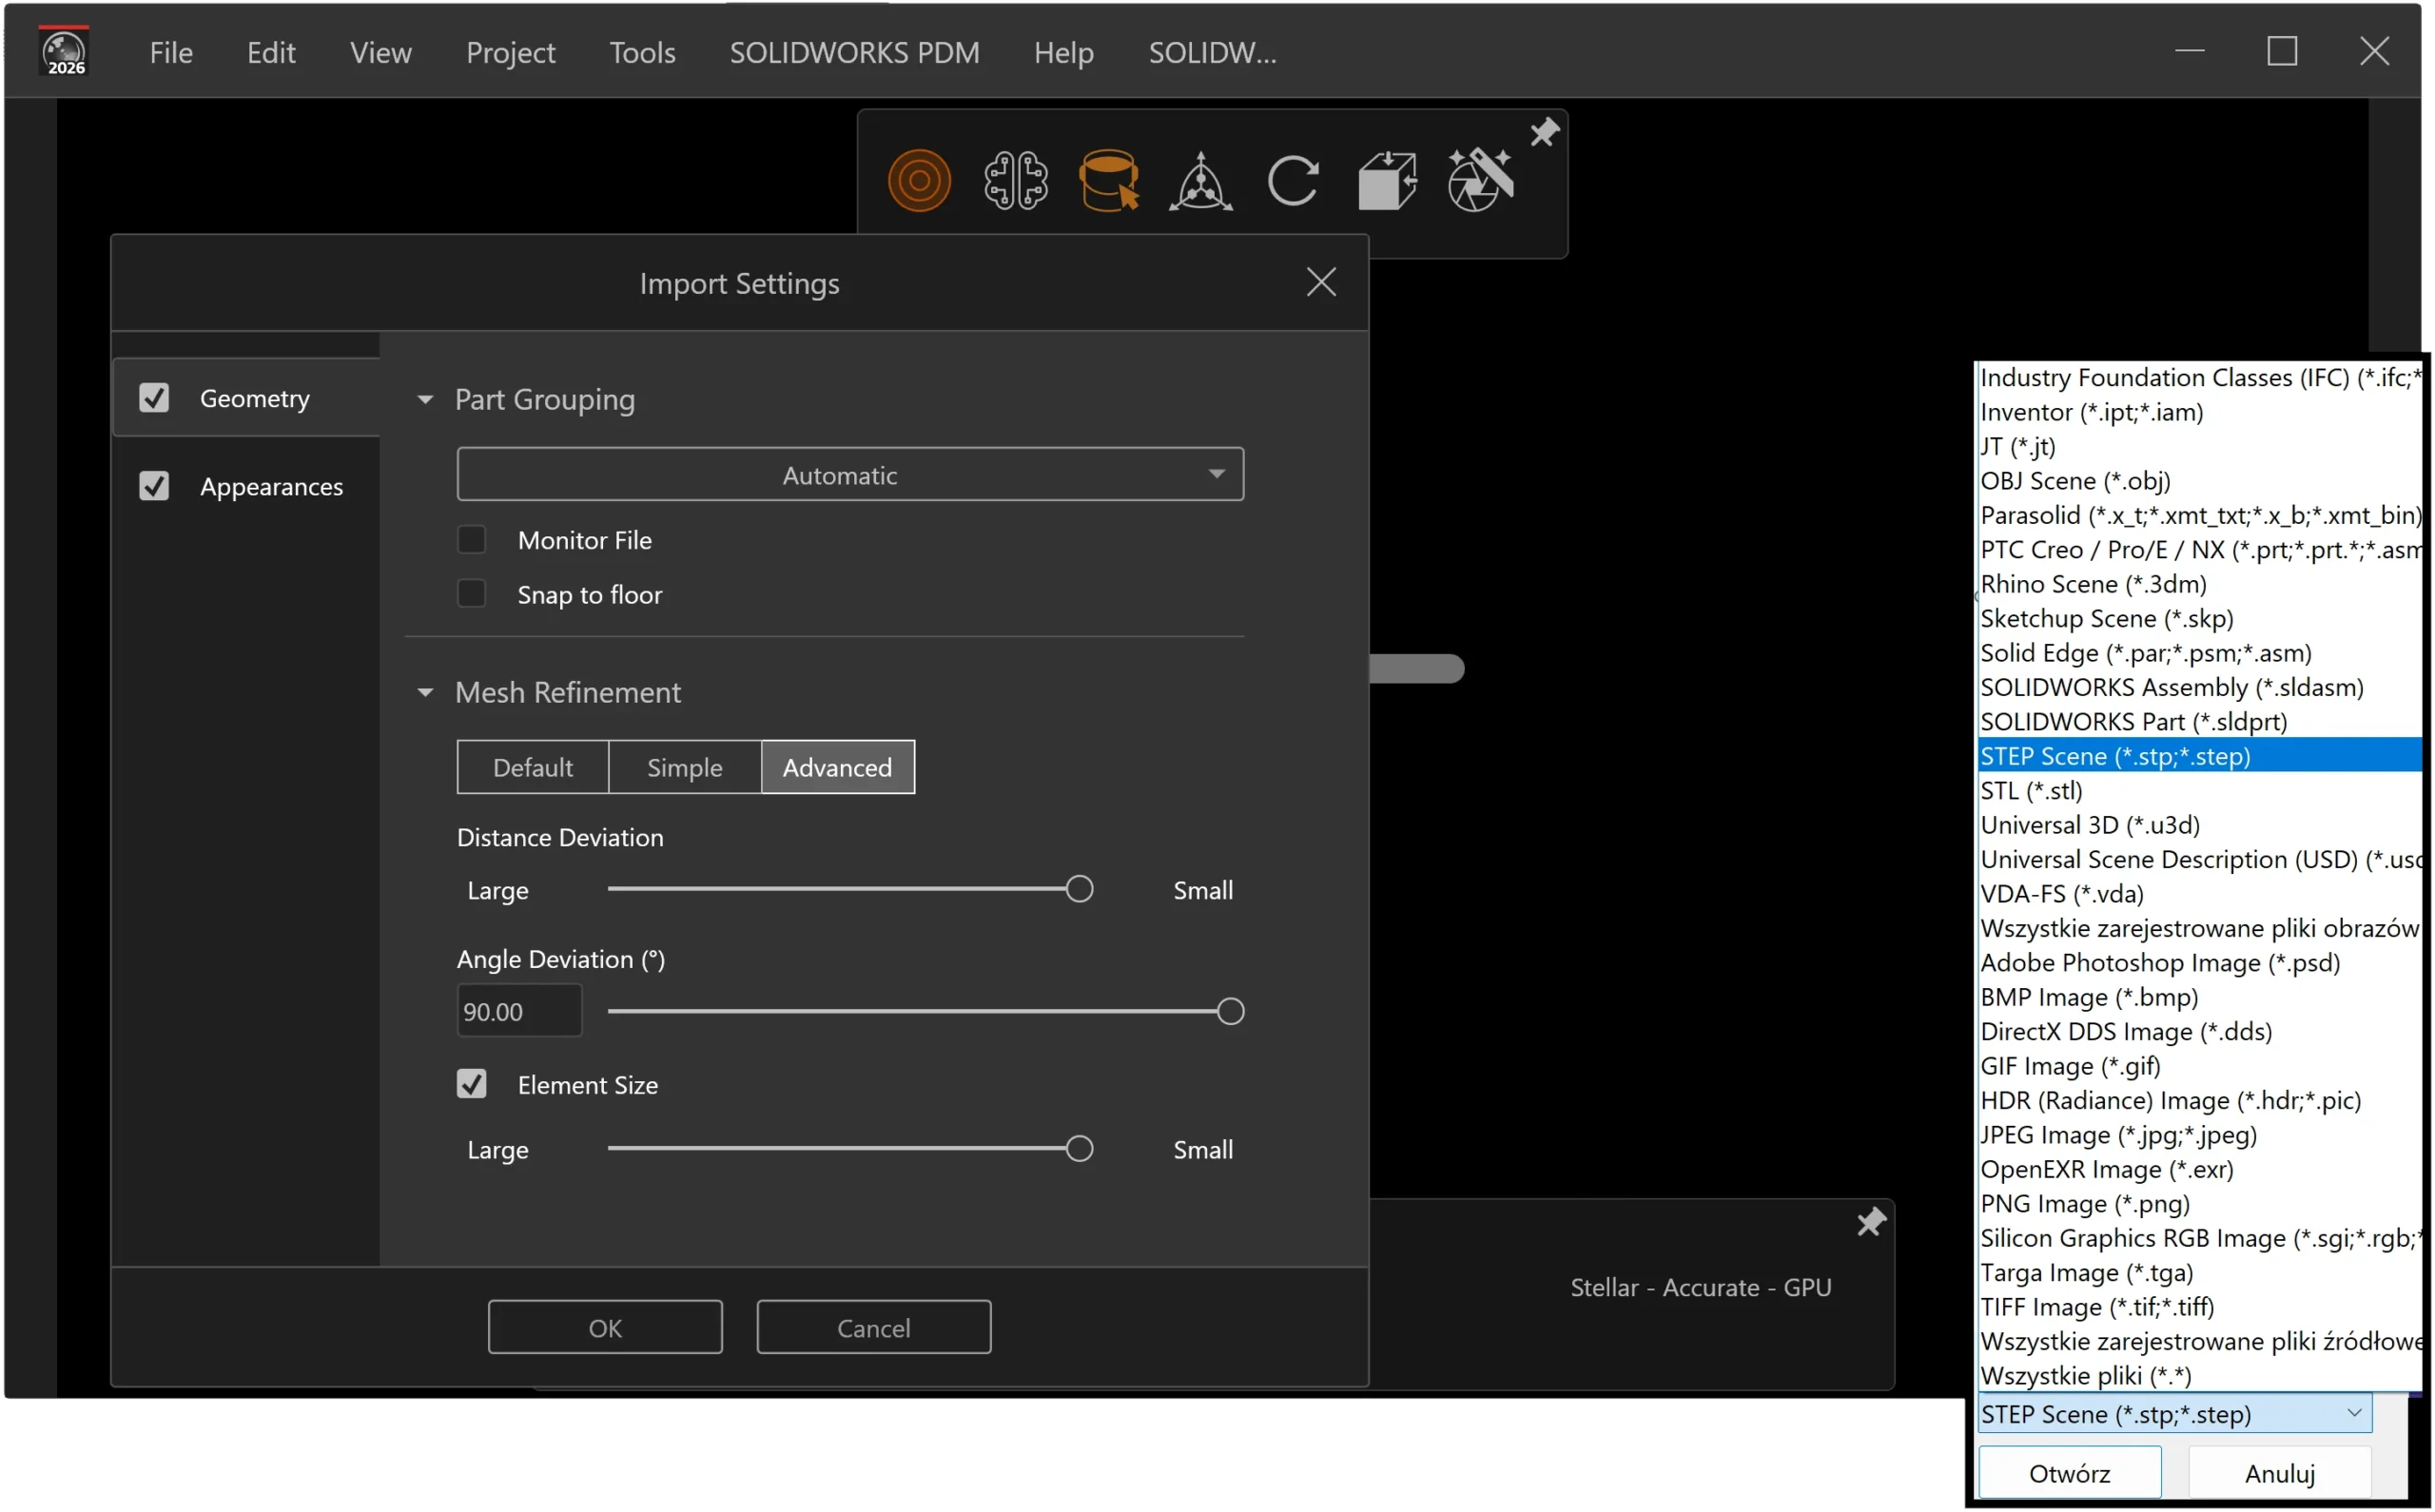This screenshot has width=2435, height=1512.
Task: Pin the Stellar render mode panel
Action: click(1871, 1222)
